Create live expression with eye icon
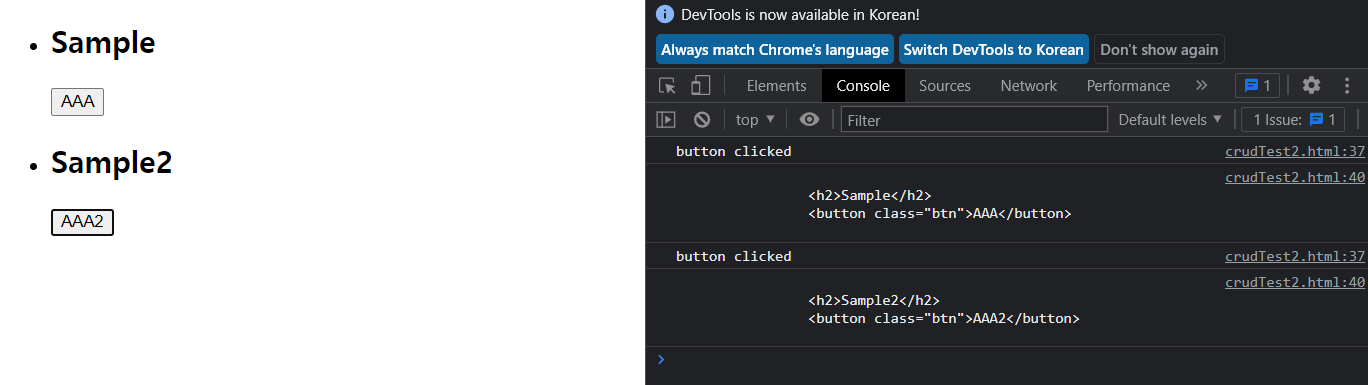Screen dimensions: 1368x385 pos(809,120)
